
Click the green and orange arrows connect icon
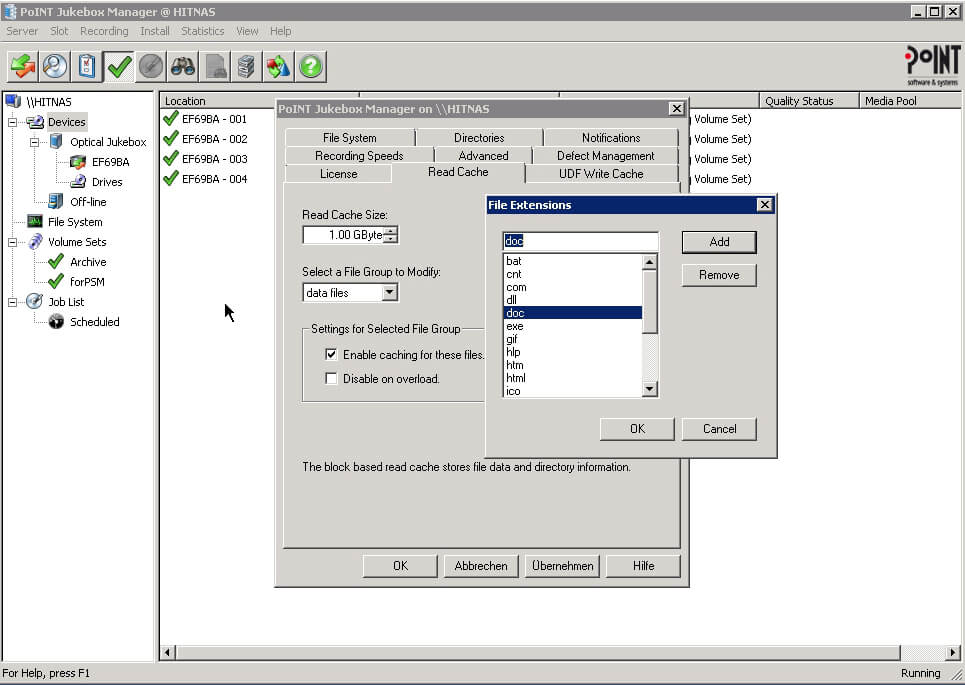pyautogui.click(x=23, y=66)
